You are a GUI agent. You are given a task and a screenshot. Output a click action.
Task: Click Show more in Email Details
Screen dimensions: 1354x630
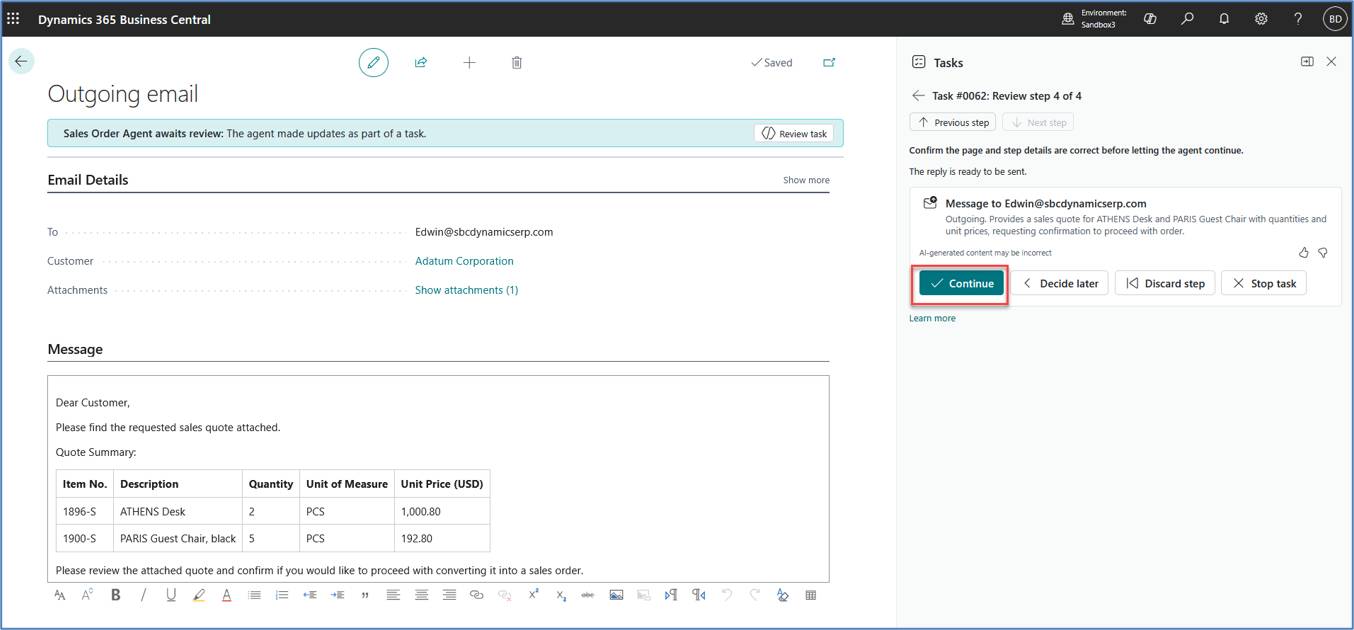(x=806, y=180)
